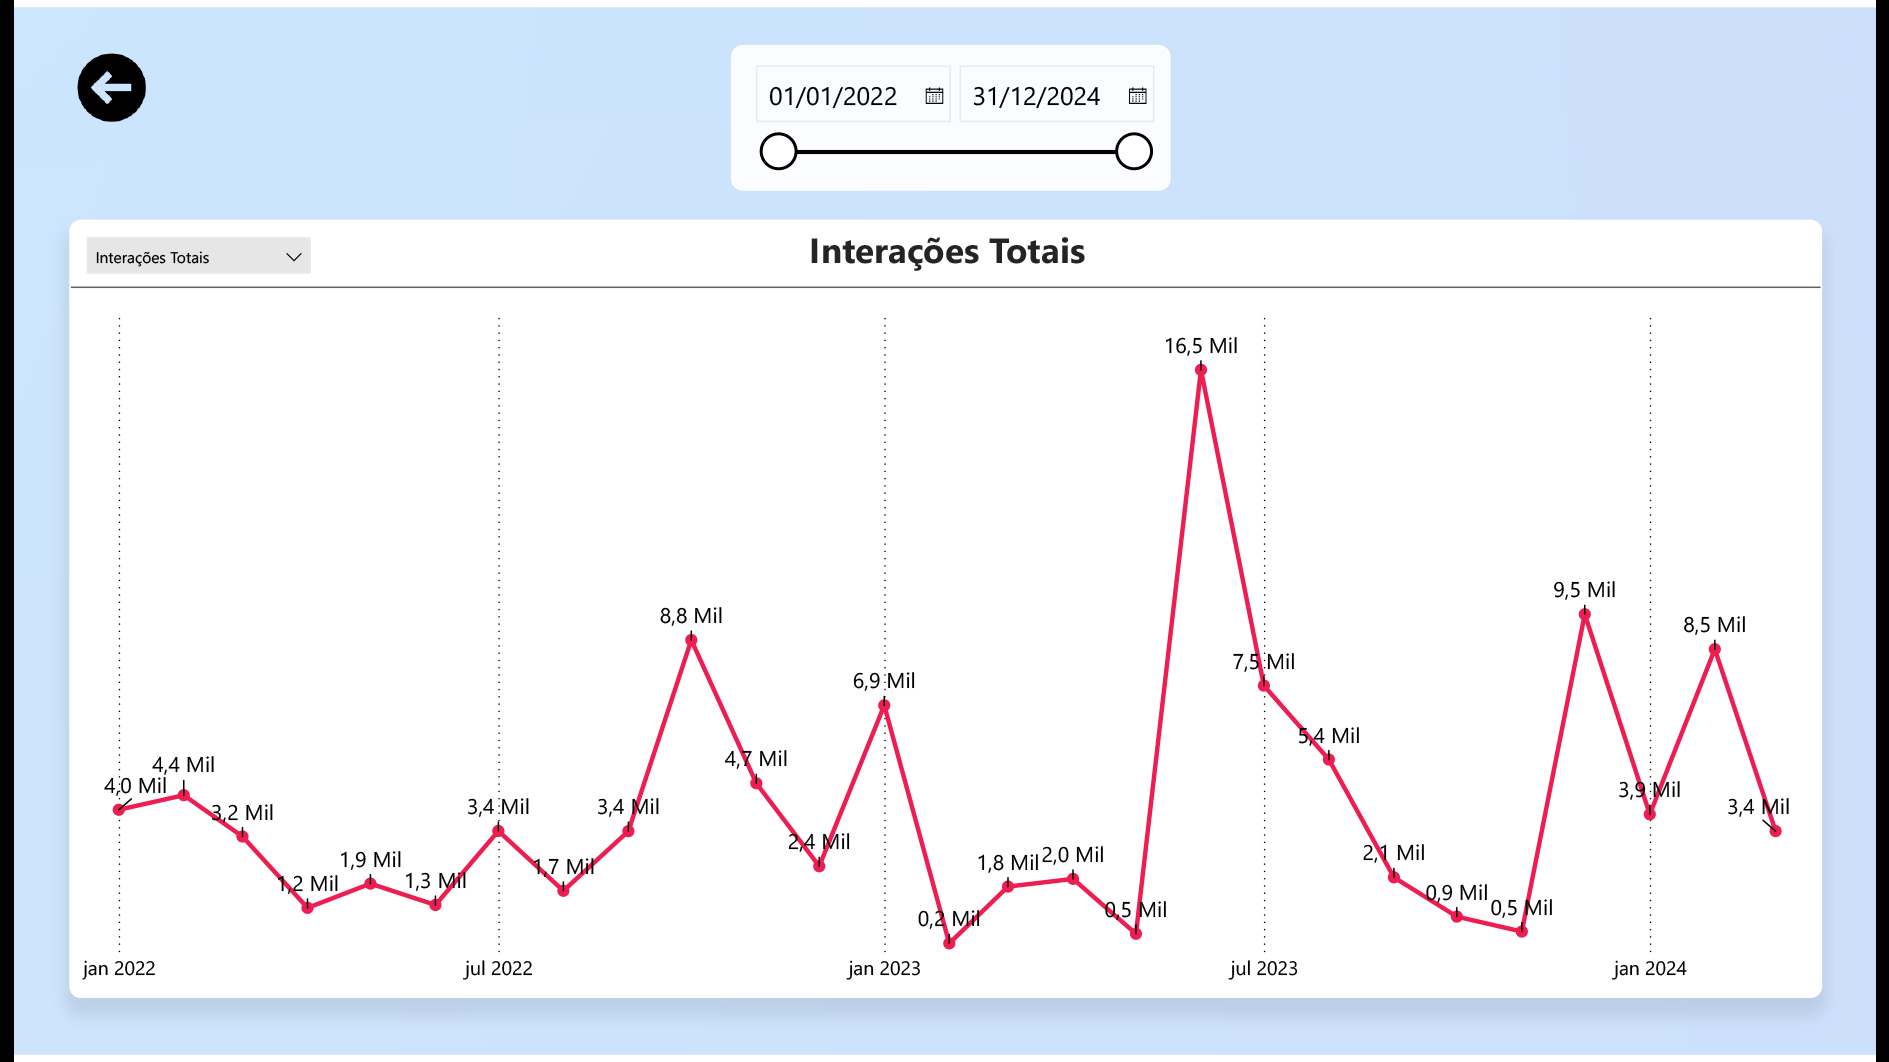Click the jan 2022 axis label
This screenshot has width=1889, height=1062.
(x=119, y=968)
